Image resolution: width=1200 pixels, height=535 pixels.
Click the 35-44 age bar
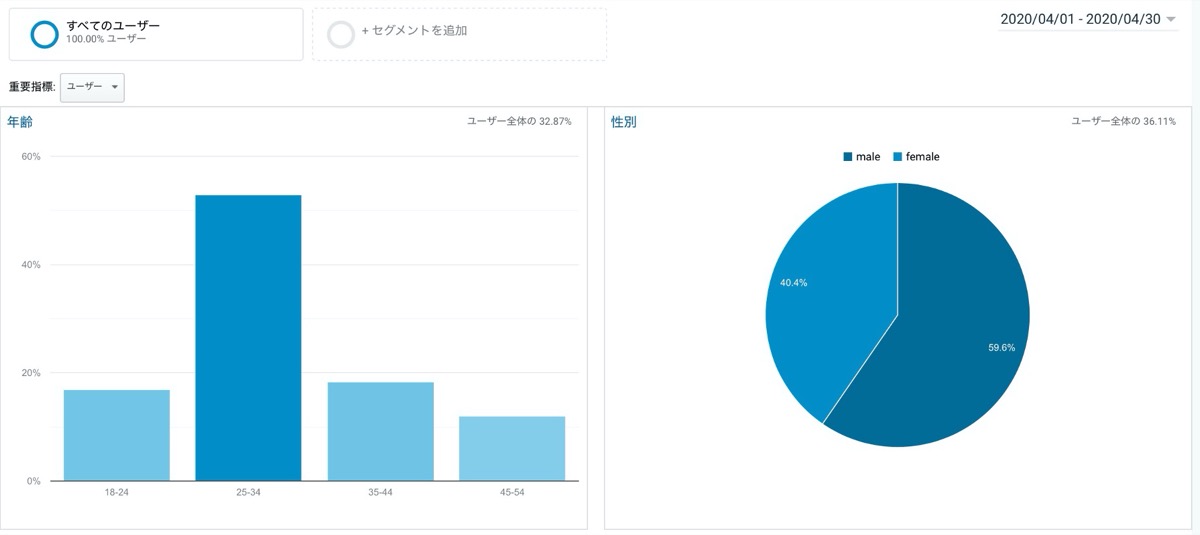click(x=380, y=432)
